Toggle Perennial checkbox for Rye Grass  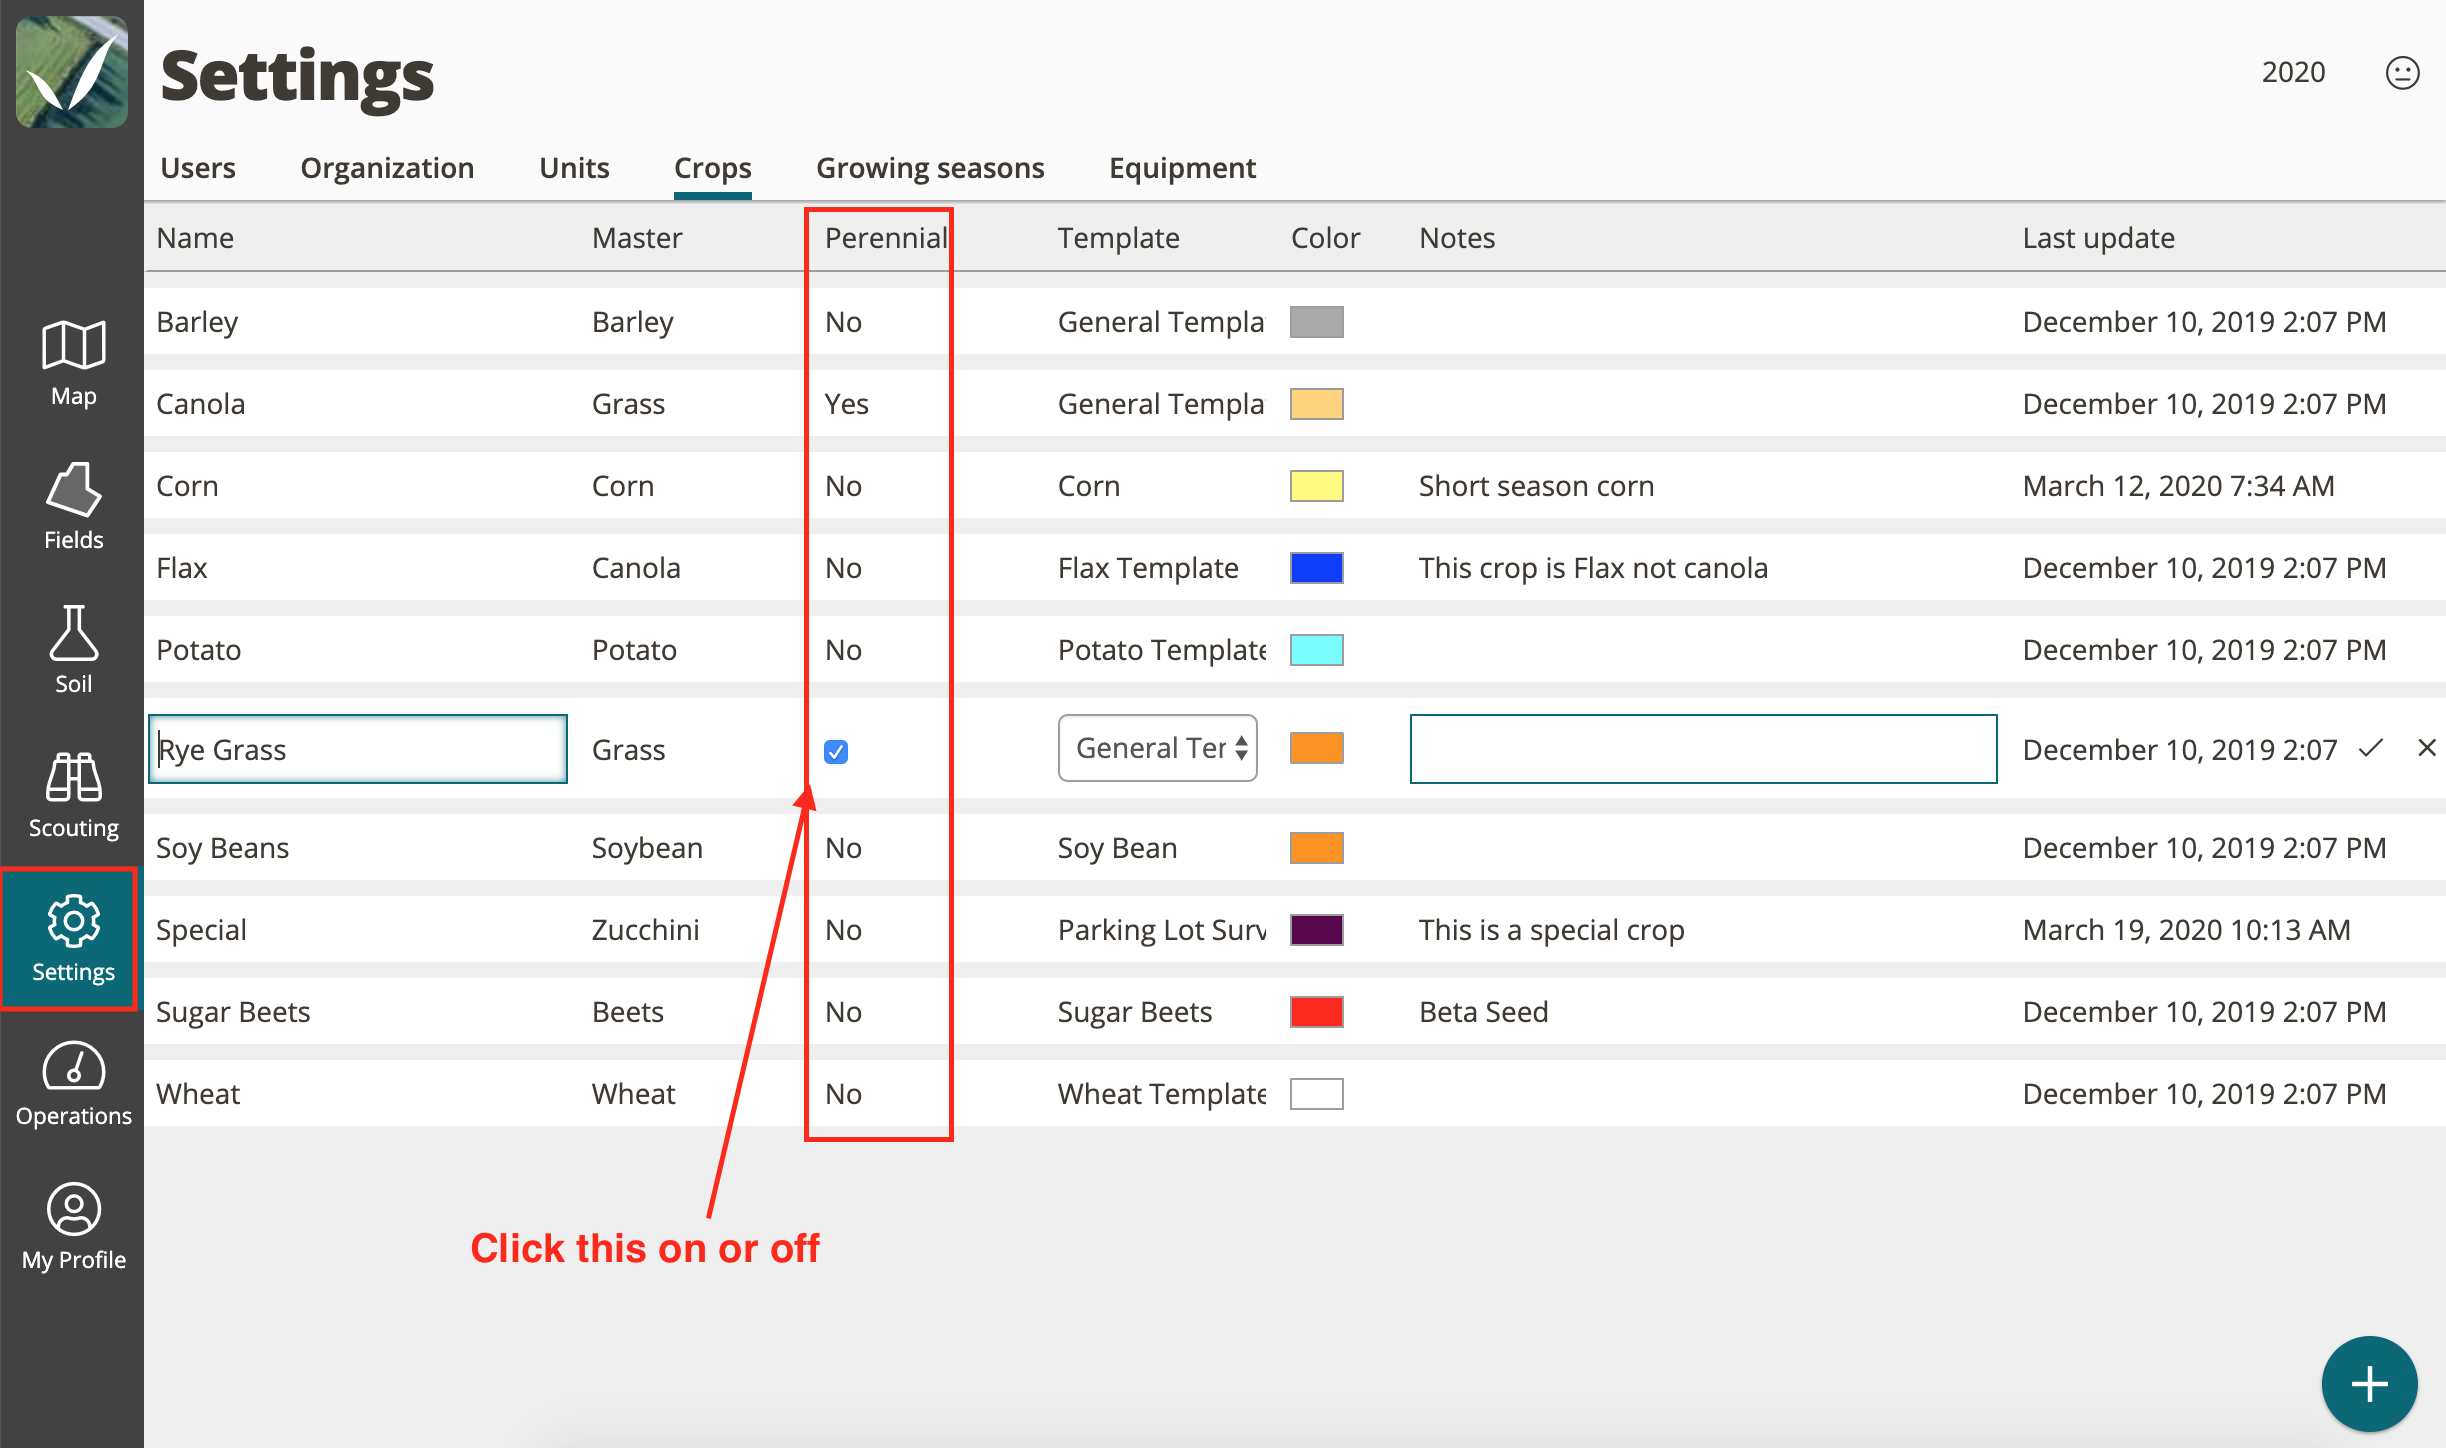tap(836, 751)
